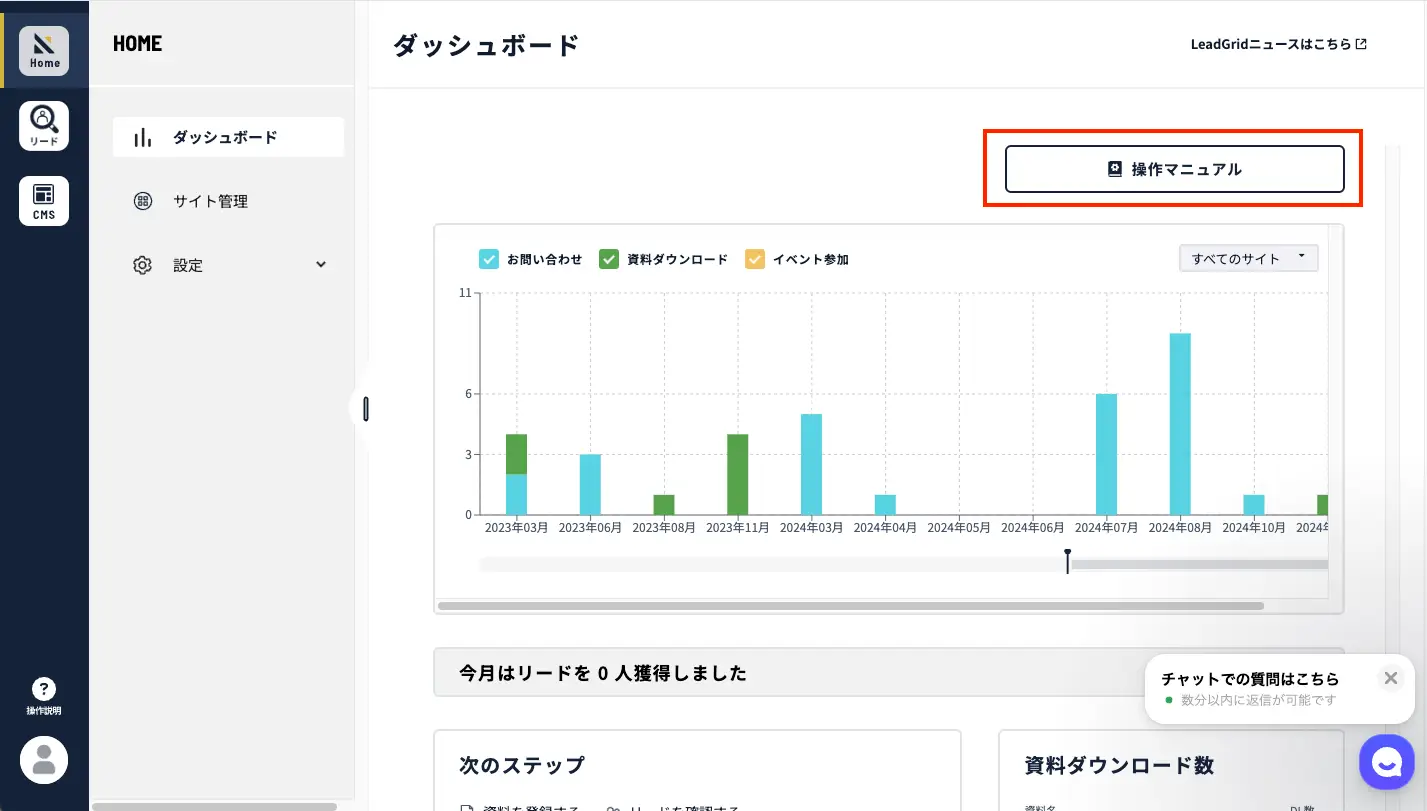Open the chat widget bubble

(x=1387, y=763)
